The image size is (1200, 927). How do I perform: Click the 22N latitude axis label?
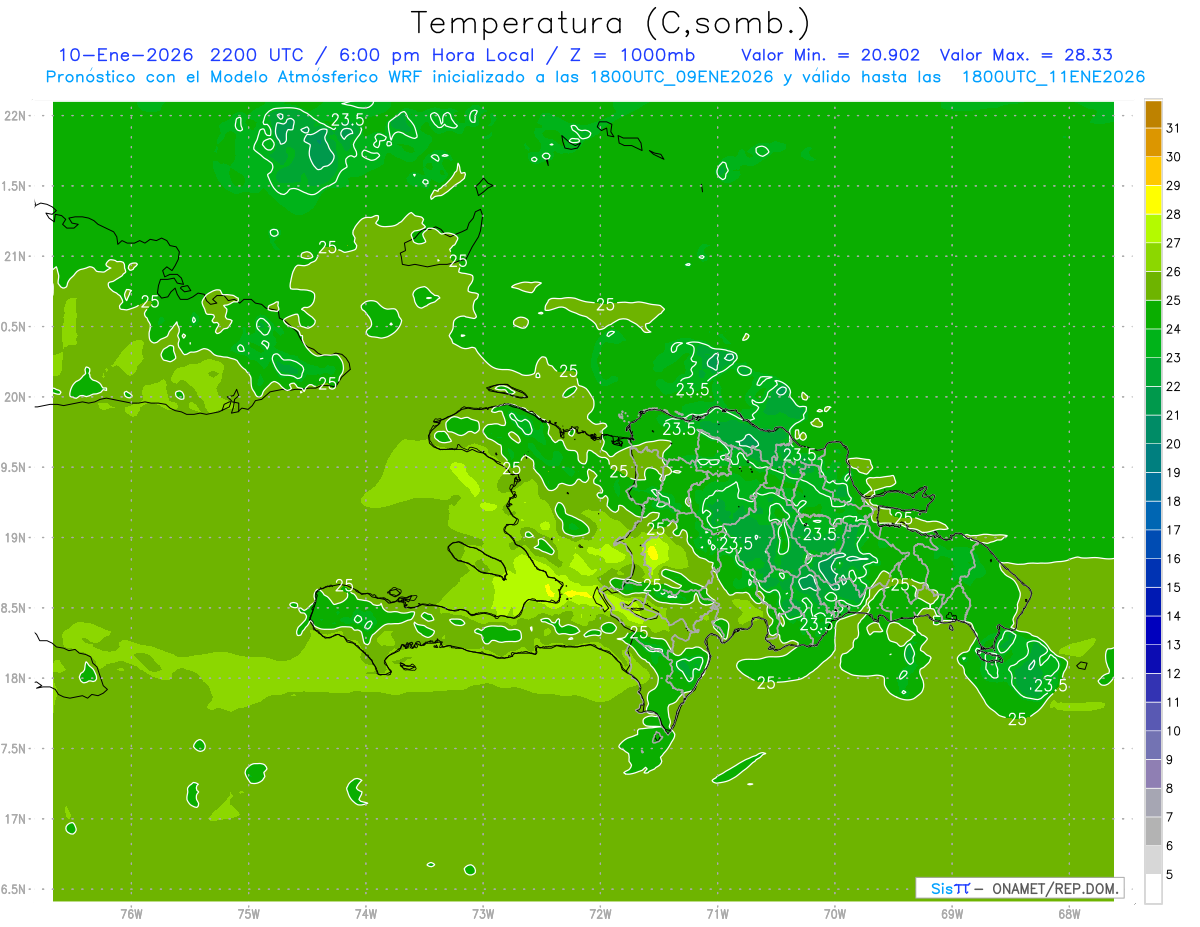click(x=15, y=116)
